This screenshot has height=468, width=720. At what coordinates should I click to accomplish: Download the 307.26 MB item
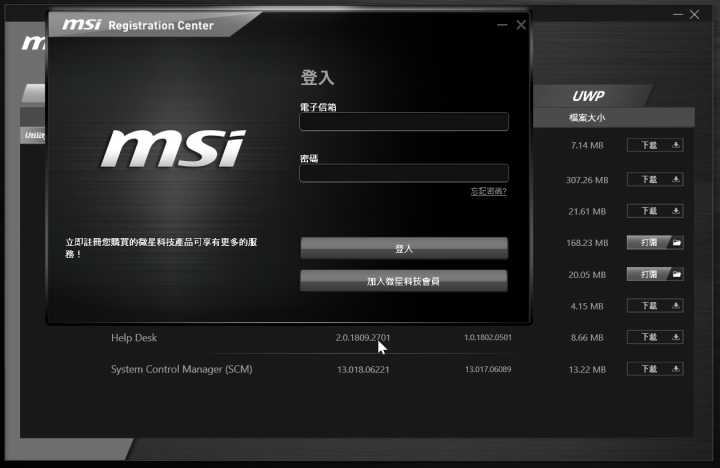coord(655,179)
